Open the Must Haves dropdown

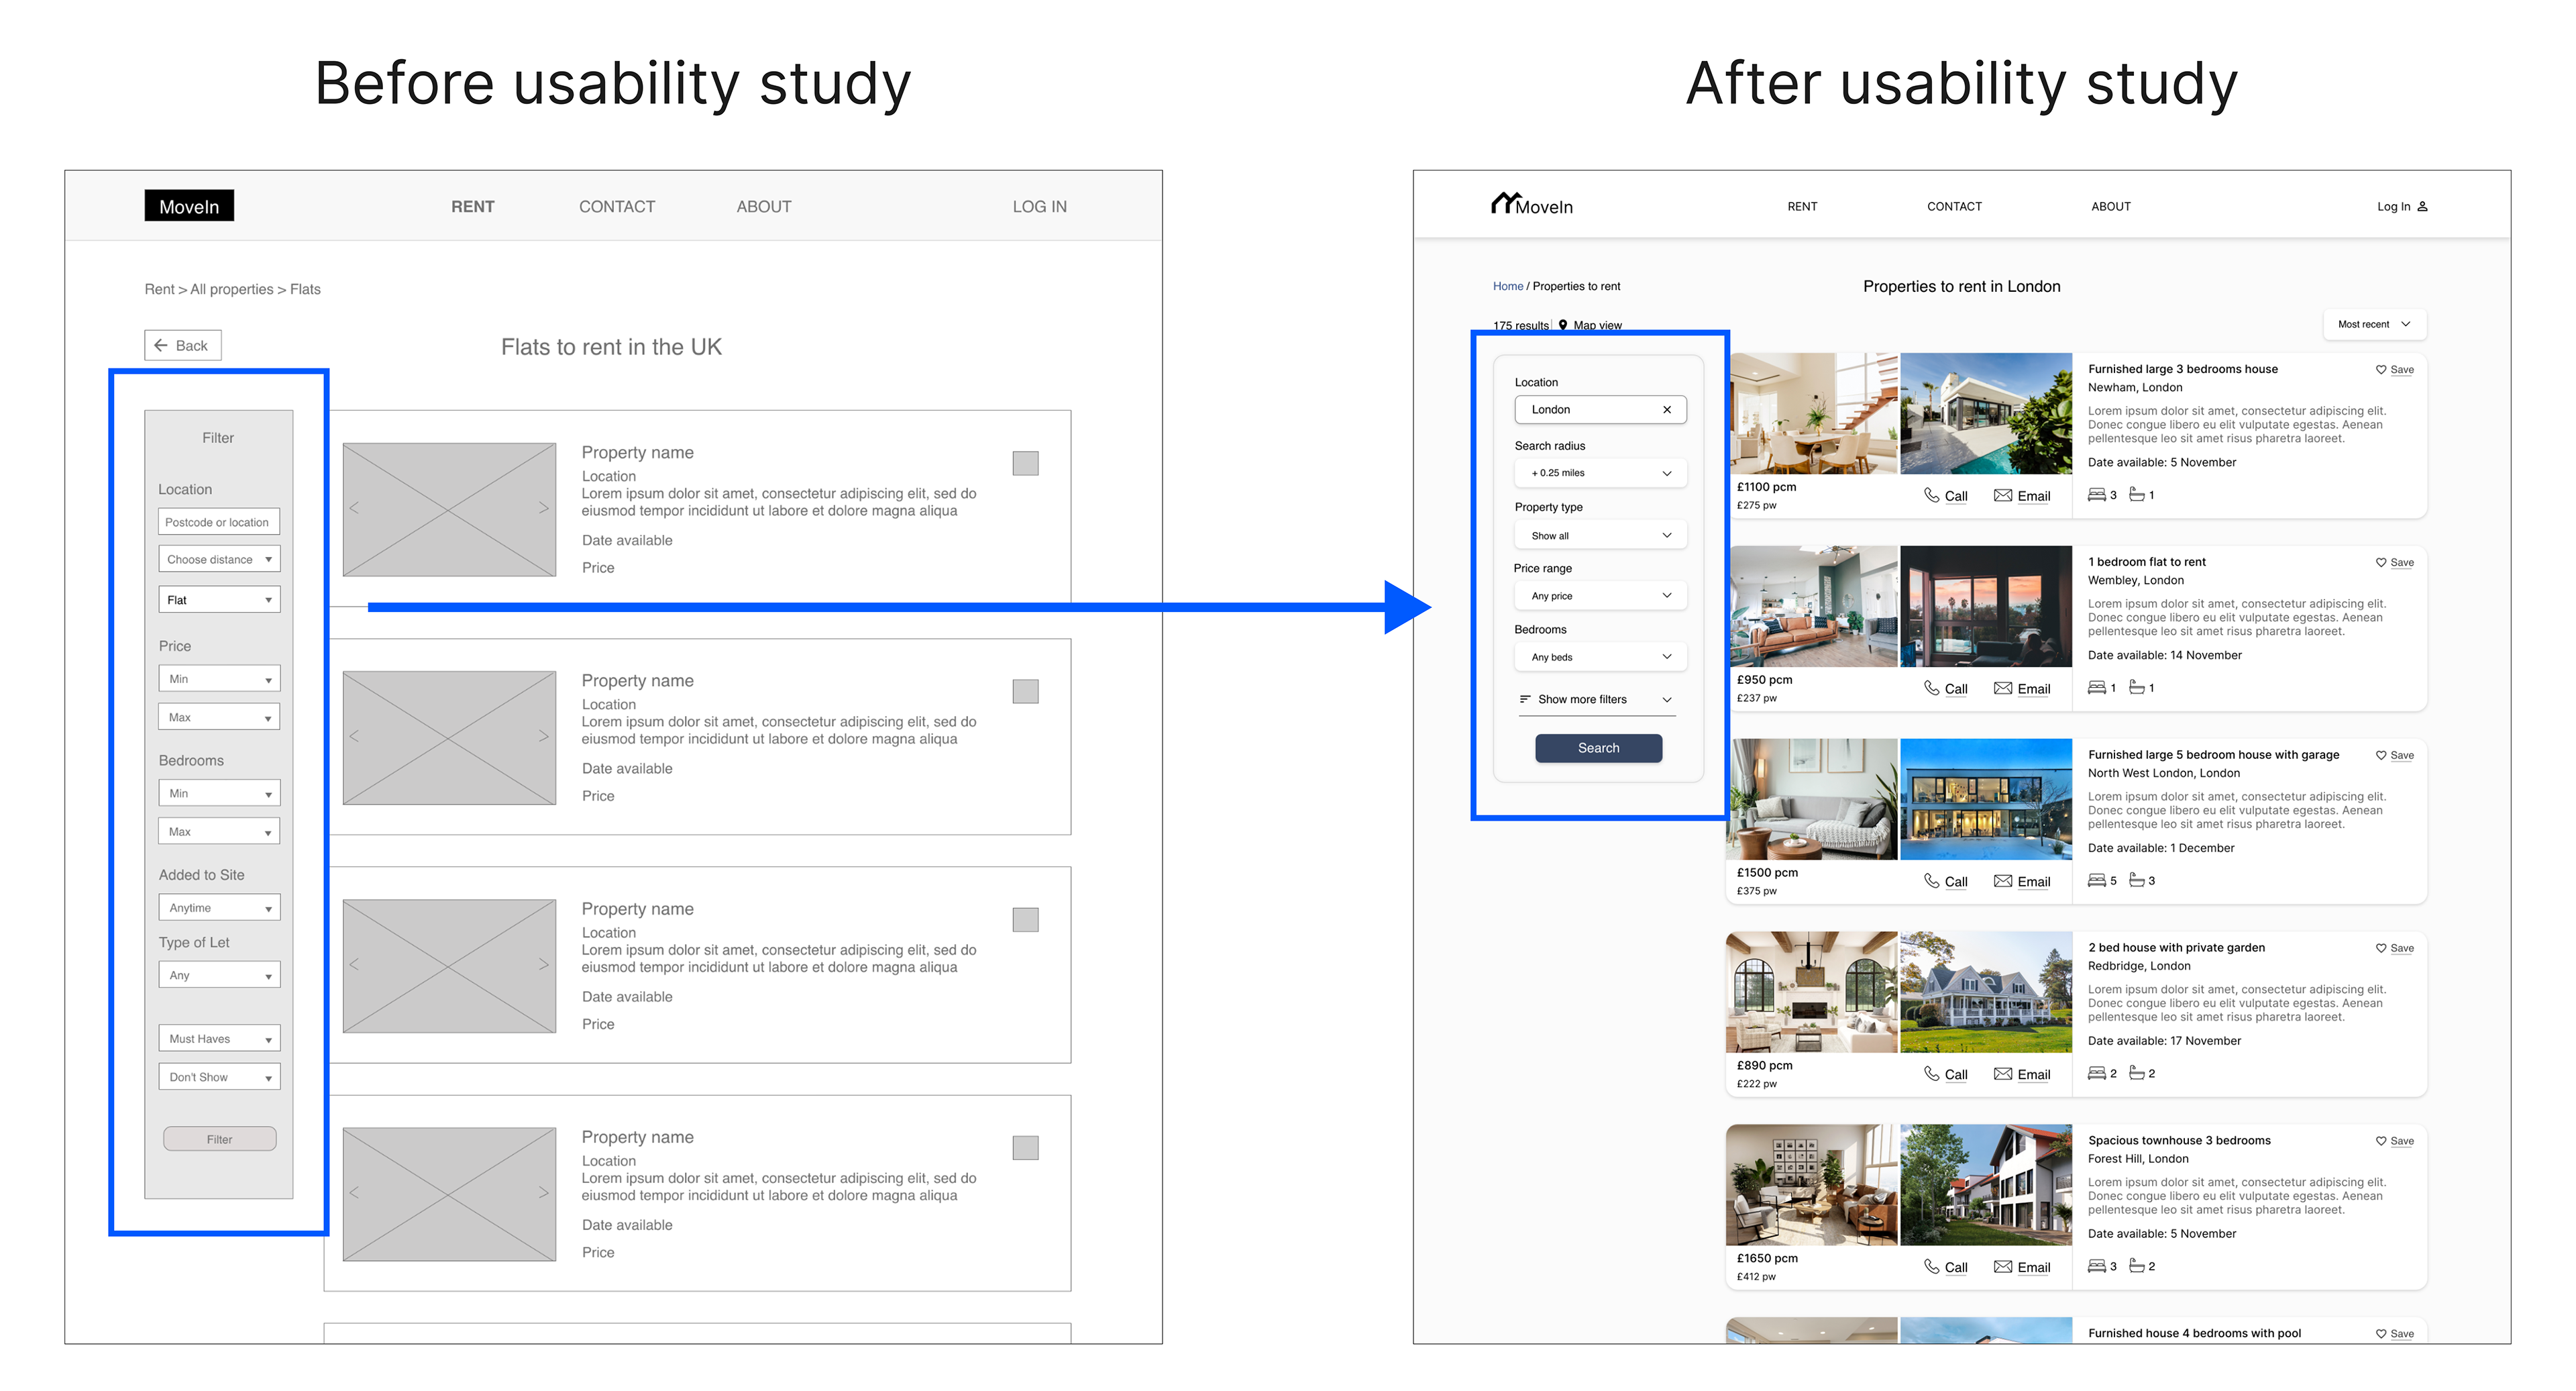(x=219, y=1038)
